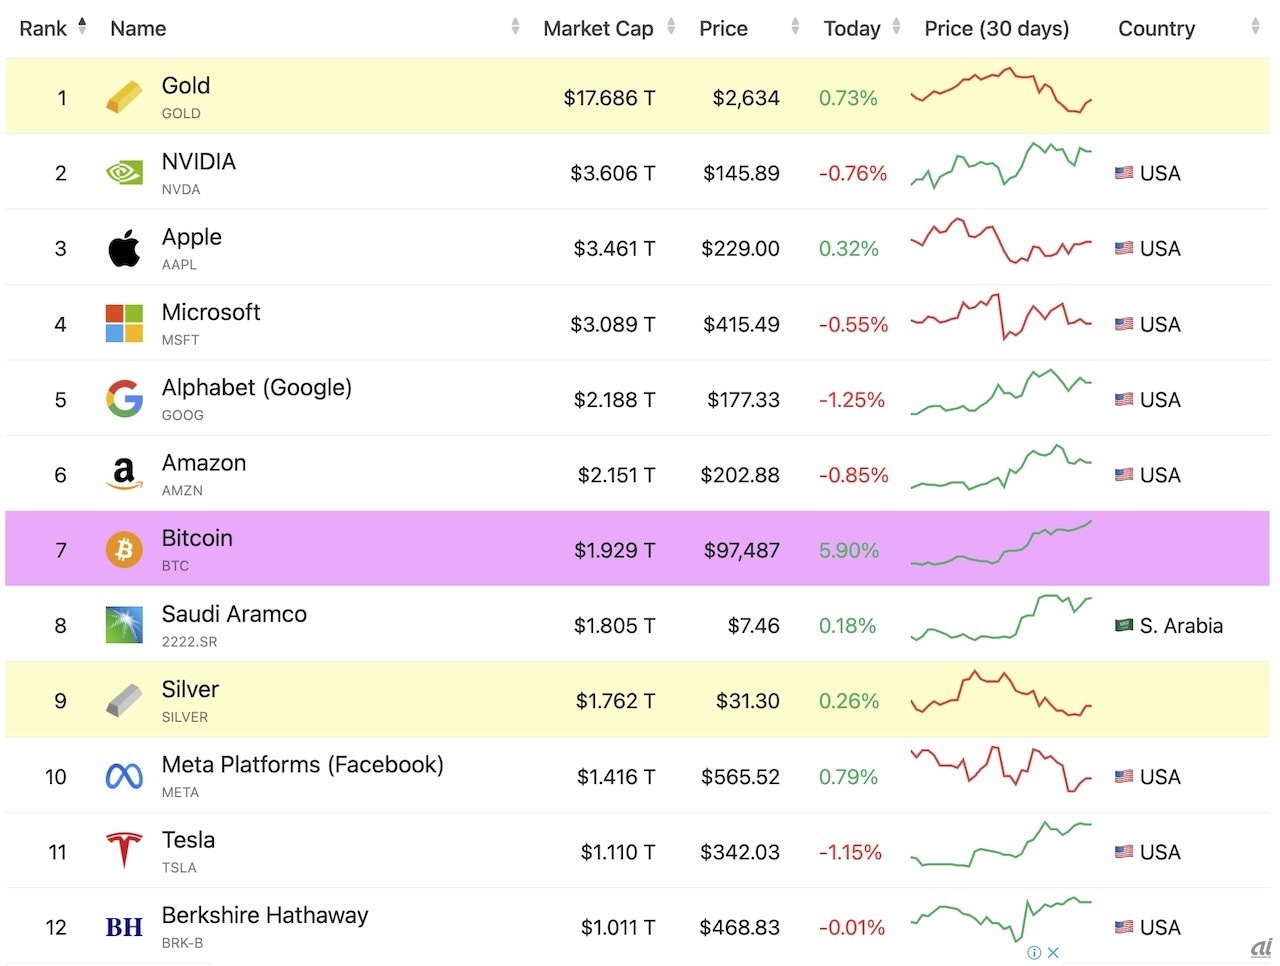Click the Country column header label
Image resolution: width=1280 pixels, height=966 pixels.
point(1156,28)
